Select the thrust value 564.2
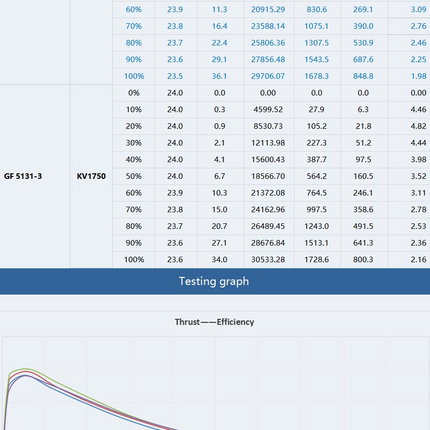This screenshot has height=430, width=430. pyautogui.click(x=316, y=176)
